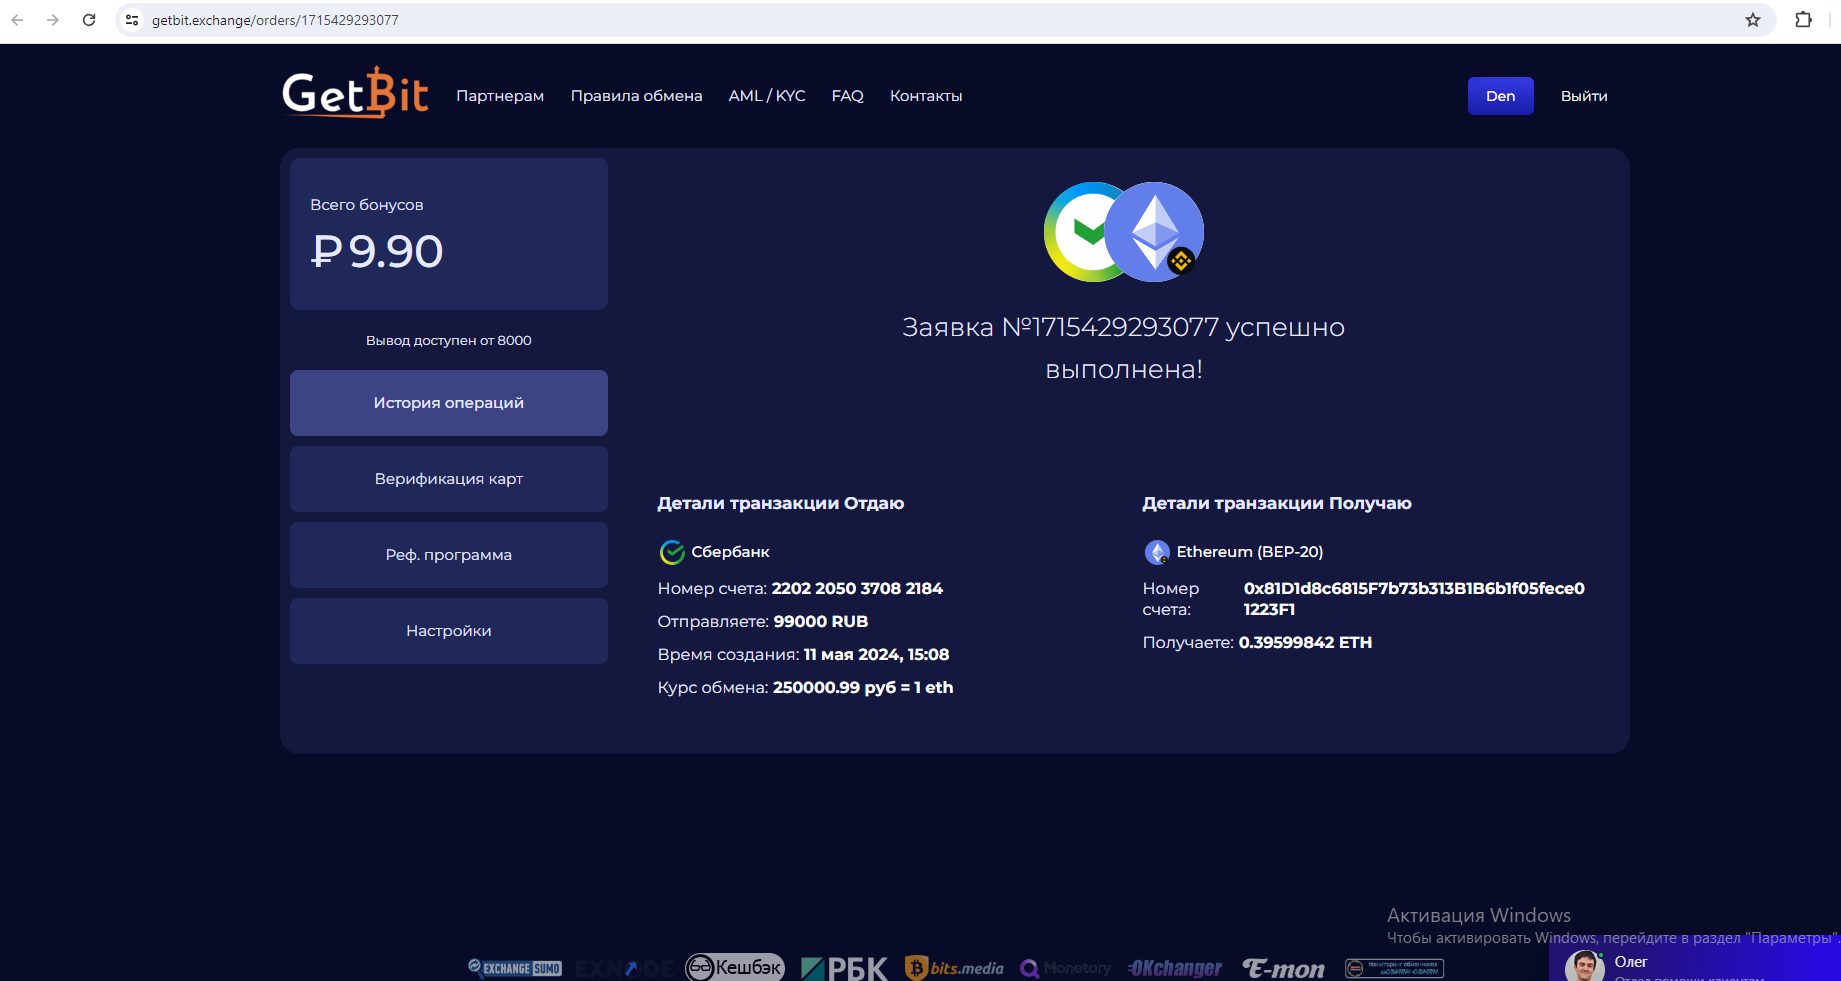1841x981 pixels.
Task: Open Реф. программа section
Action: coord(449,555)
